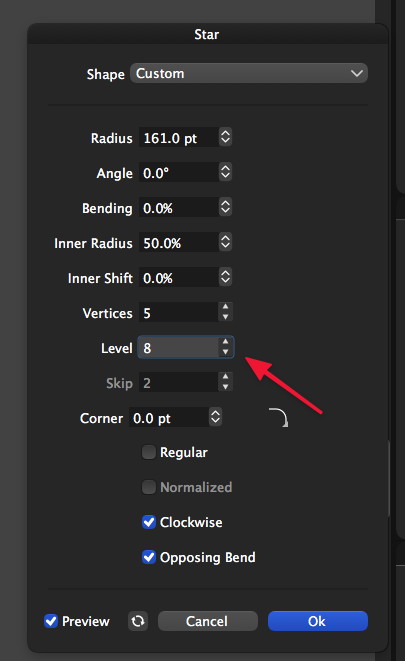Click the Inner Shift stepper arrows
Image resolution: width=405 pixels, height=661 pixels.
coord(225,277)
